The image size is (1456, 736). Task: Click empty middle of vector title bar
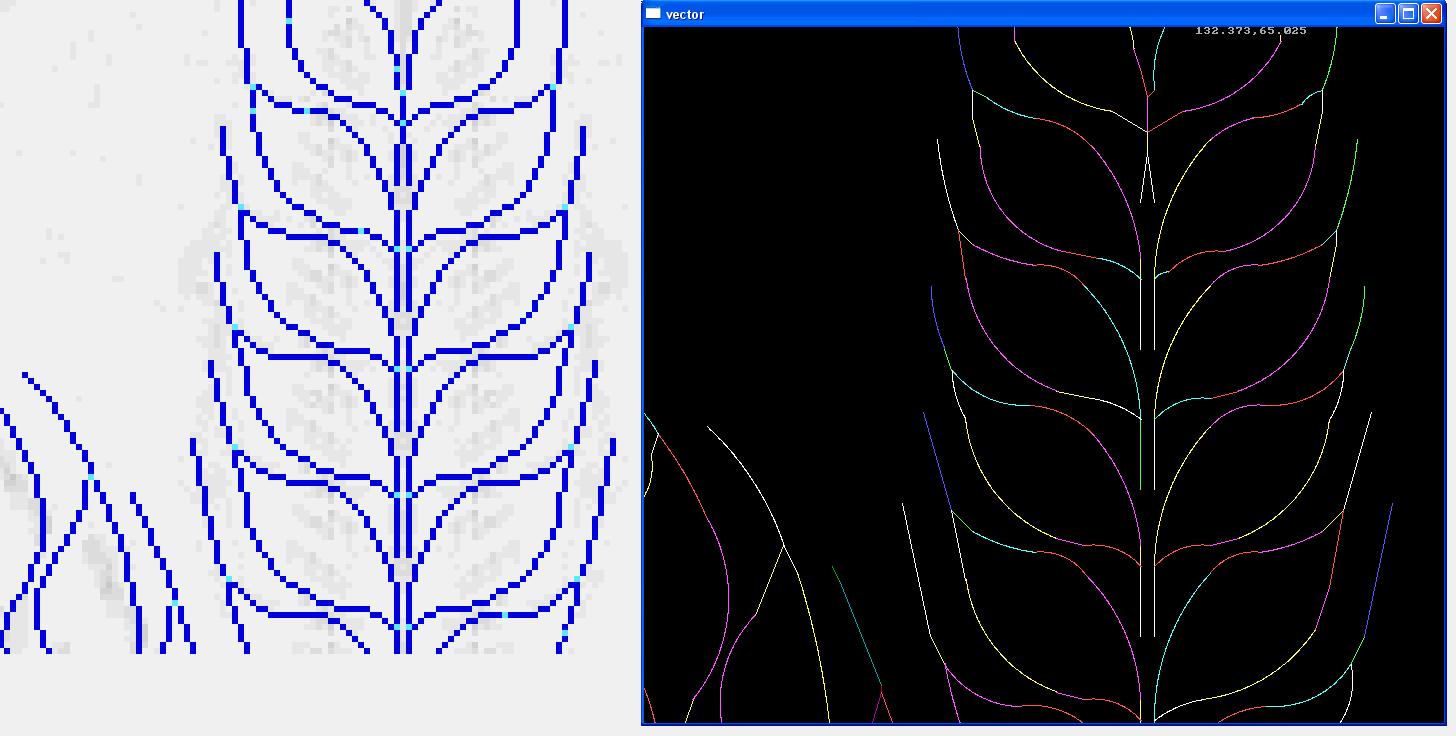click(1000, 14)
